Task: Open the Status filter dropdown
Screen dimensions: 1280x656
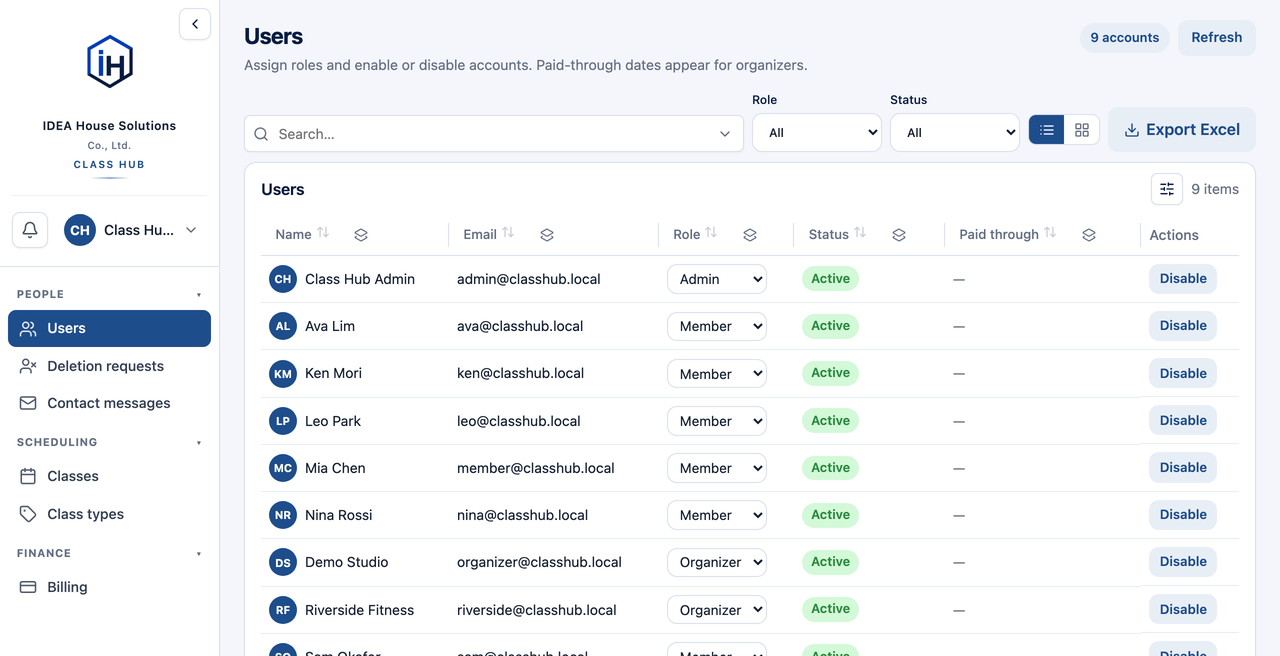Action: click(x=955, y=132)
